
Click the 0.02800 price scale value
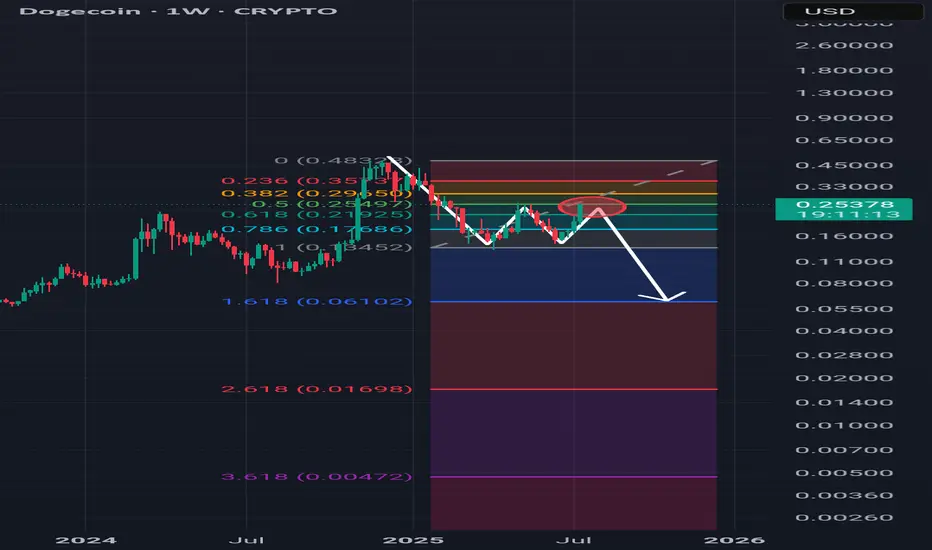tap(844, 356)
